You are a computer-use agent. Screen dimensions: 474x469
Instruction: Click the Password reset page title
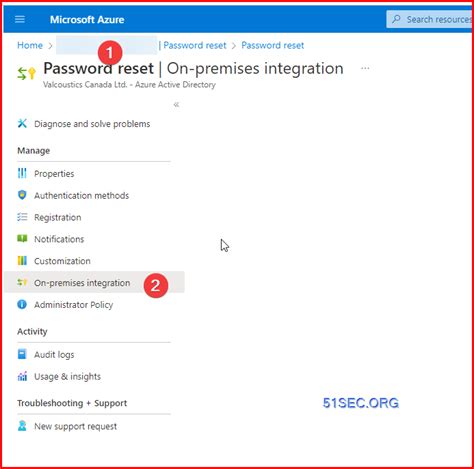[193, 69]
